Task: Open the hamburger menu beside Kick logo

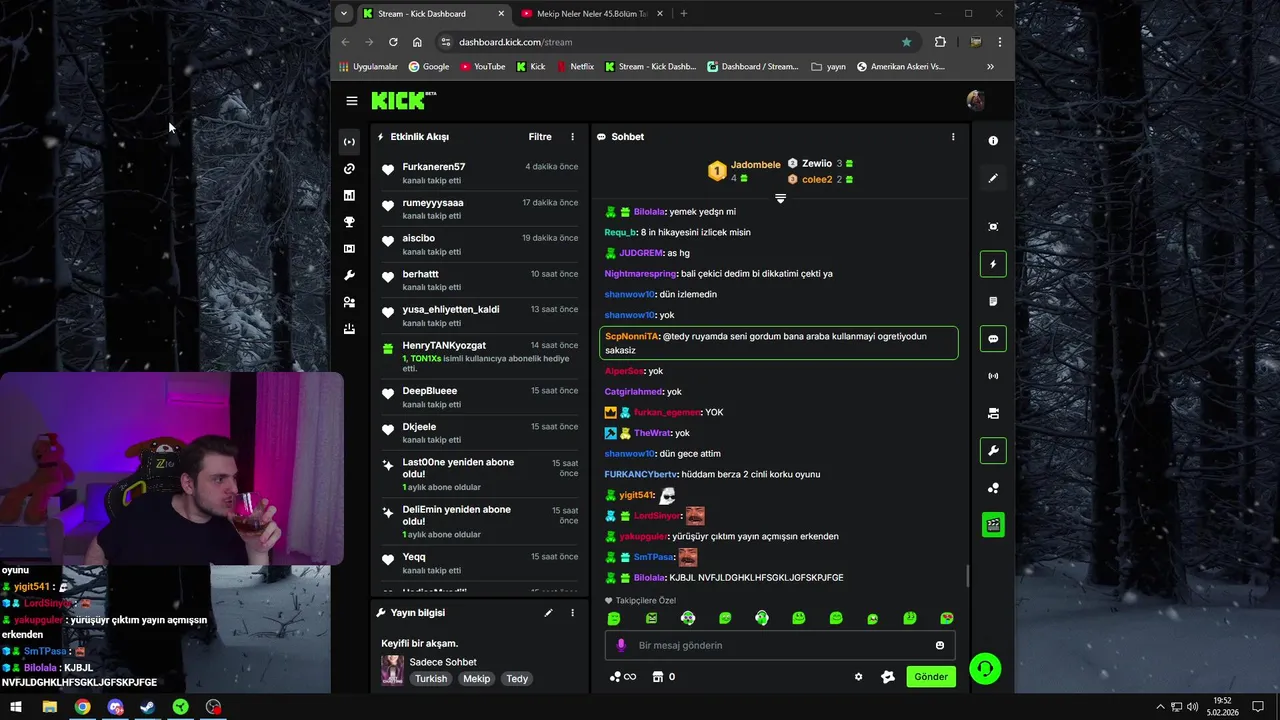Action: pos(352,101)
